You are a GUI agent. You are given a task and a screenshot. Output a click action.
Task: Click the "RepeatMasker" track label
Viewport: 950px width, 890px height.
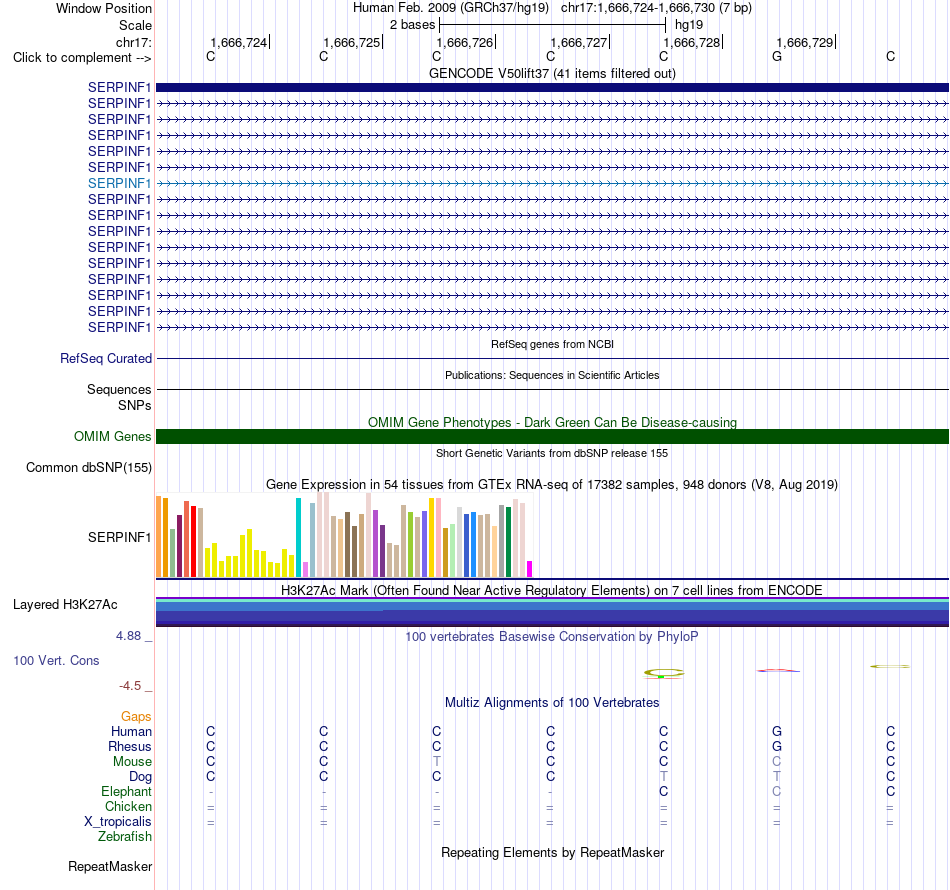click(x=110, y=867)
